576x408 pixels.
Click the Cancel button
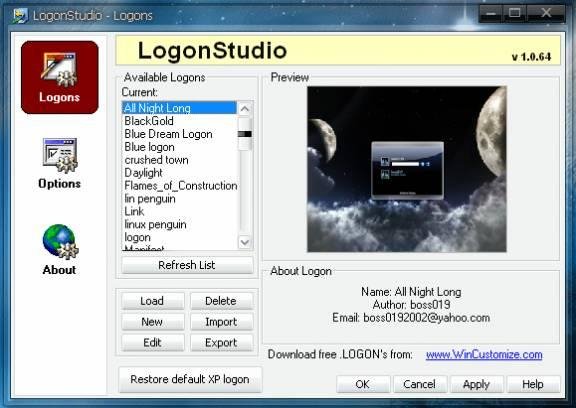click(x=420, y=384)
